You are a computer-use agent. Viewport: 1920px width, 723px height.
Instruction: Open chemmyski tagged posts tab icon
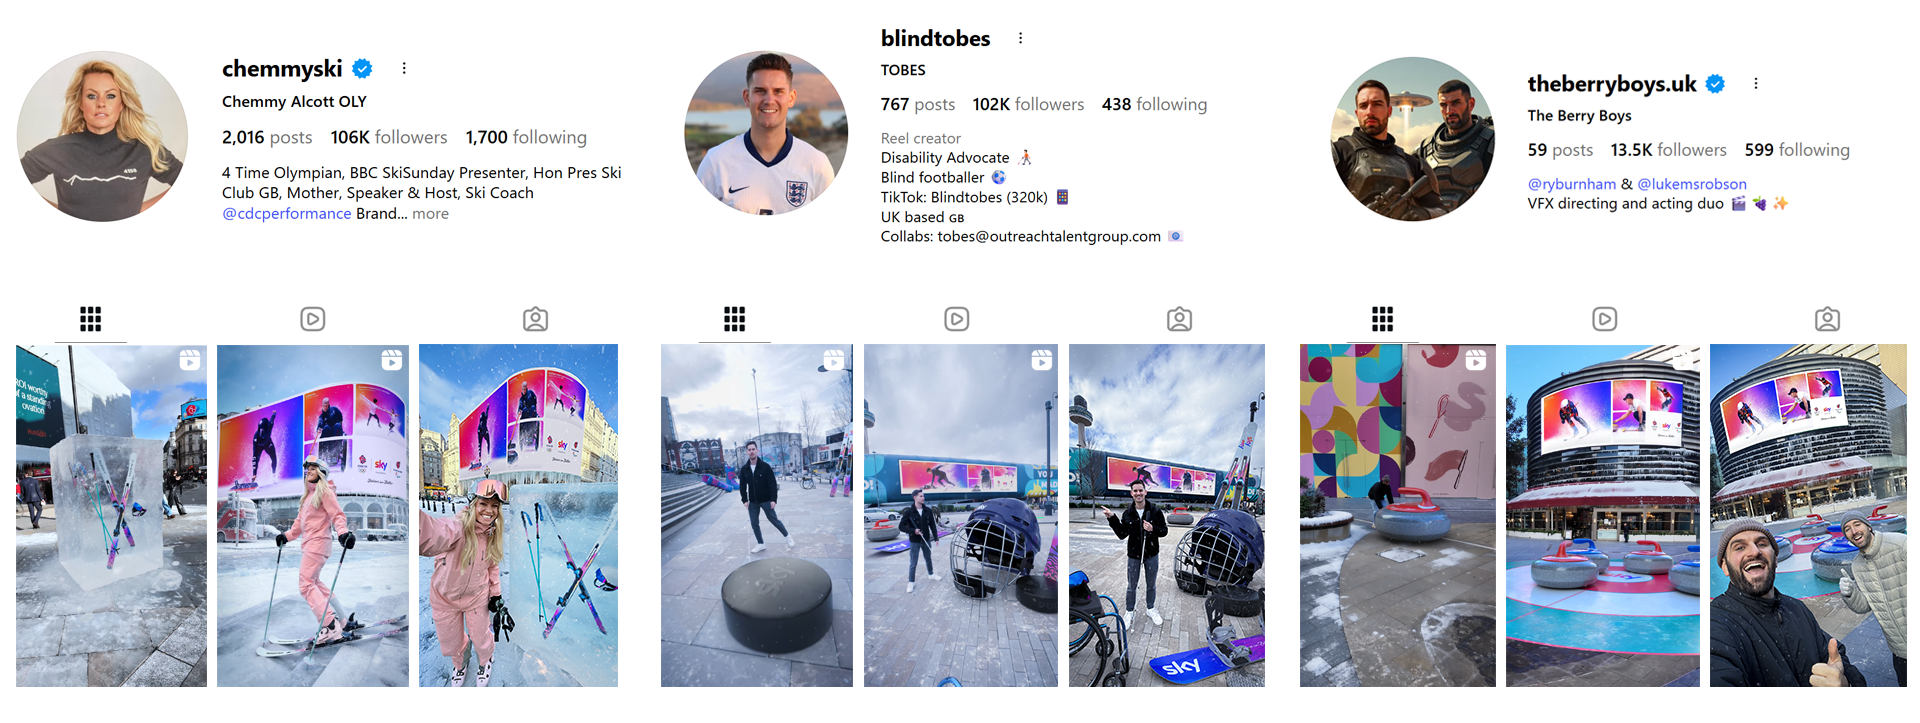tap(536, 319)
